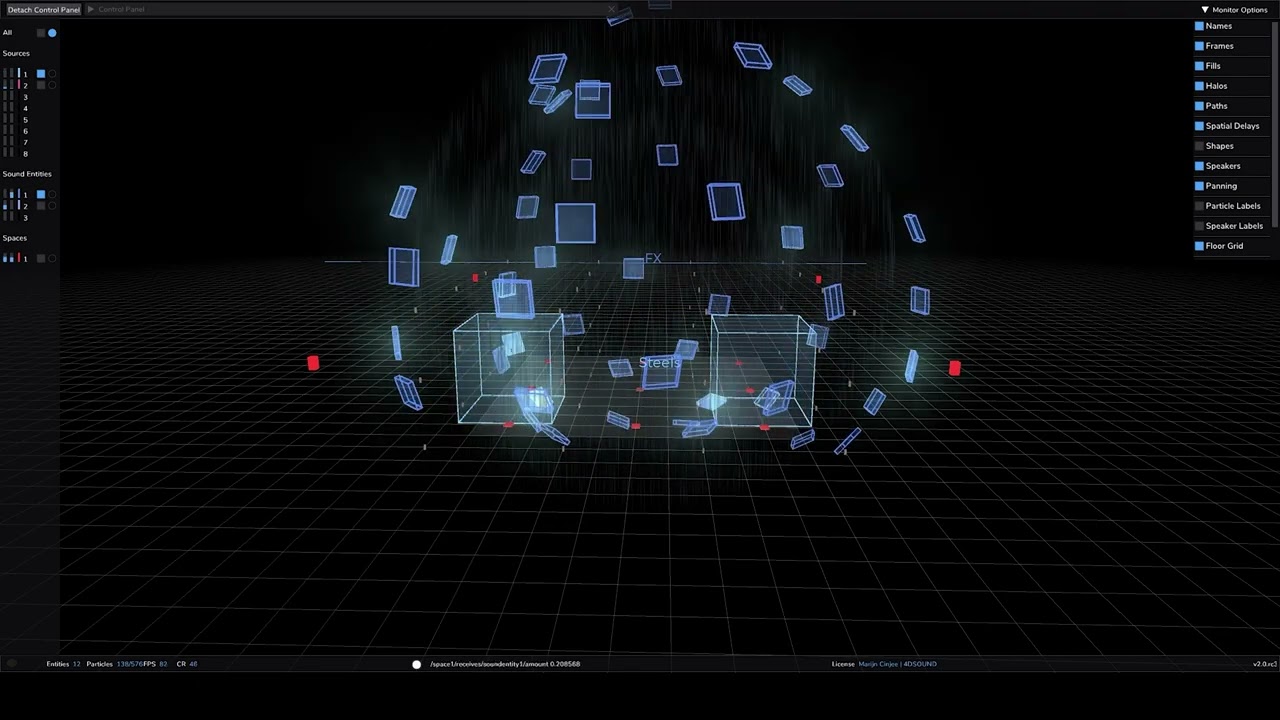Viewport: 1280px width, 720px height.
Task: Select Source 4 in the Sources list
Action: pyautogui.click(x=25, y=108)
